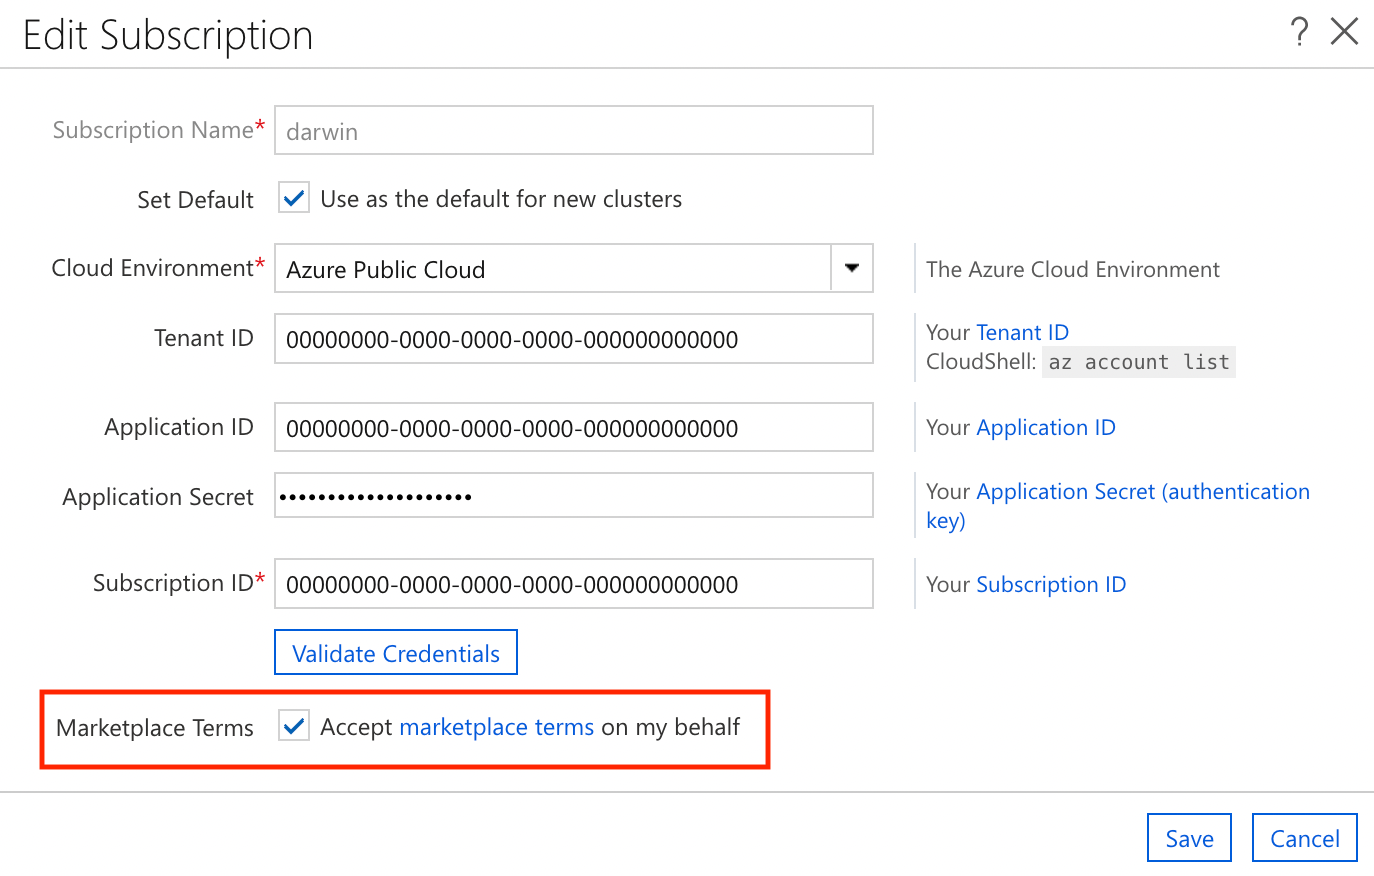The width and height of the screenshot is (1374, 876).
Task: Save the subscription changes
Action: (1189, 838)
